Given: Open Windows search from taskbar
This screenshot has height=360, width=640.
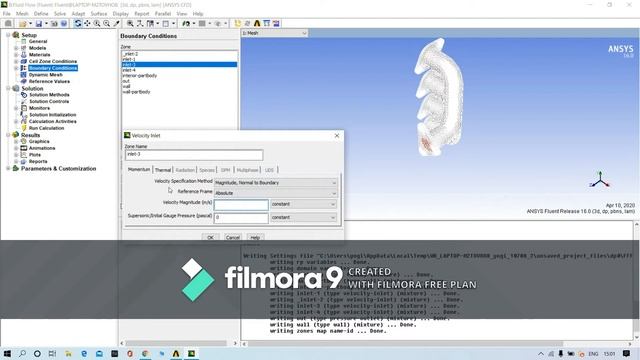Looking at the screenshot, I should [22, 353].
